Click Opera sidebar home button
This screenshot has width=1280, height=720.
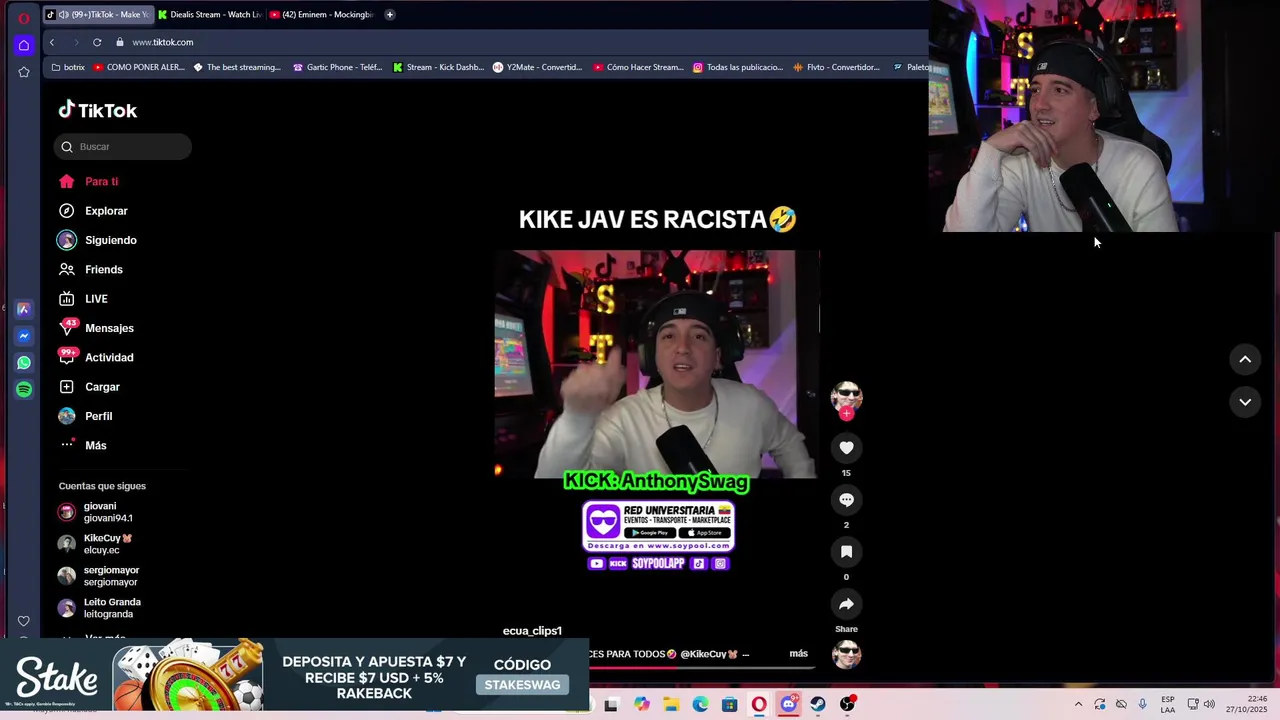point(24,45)
